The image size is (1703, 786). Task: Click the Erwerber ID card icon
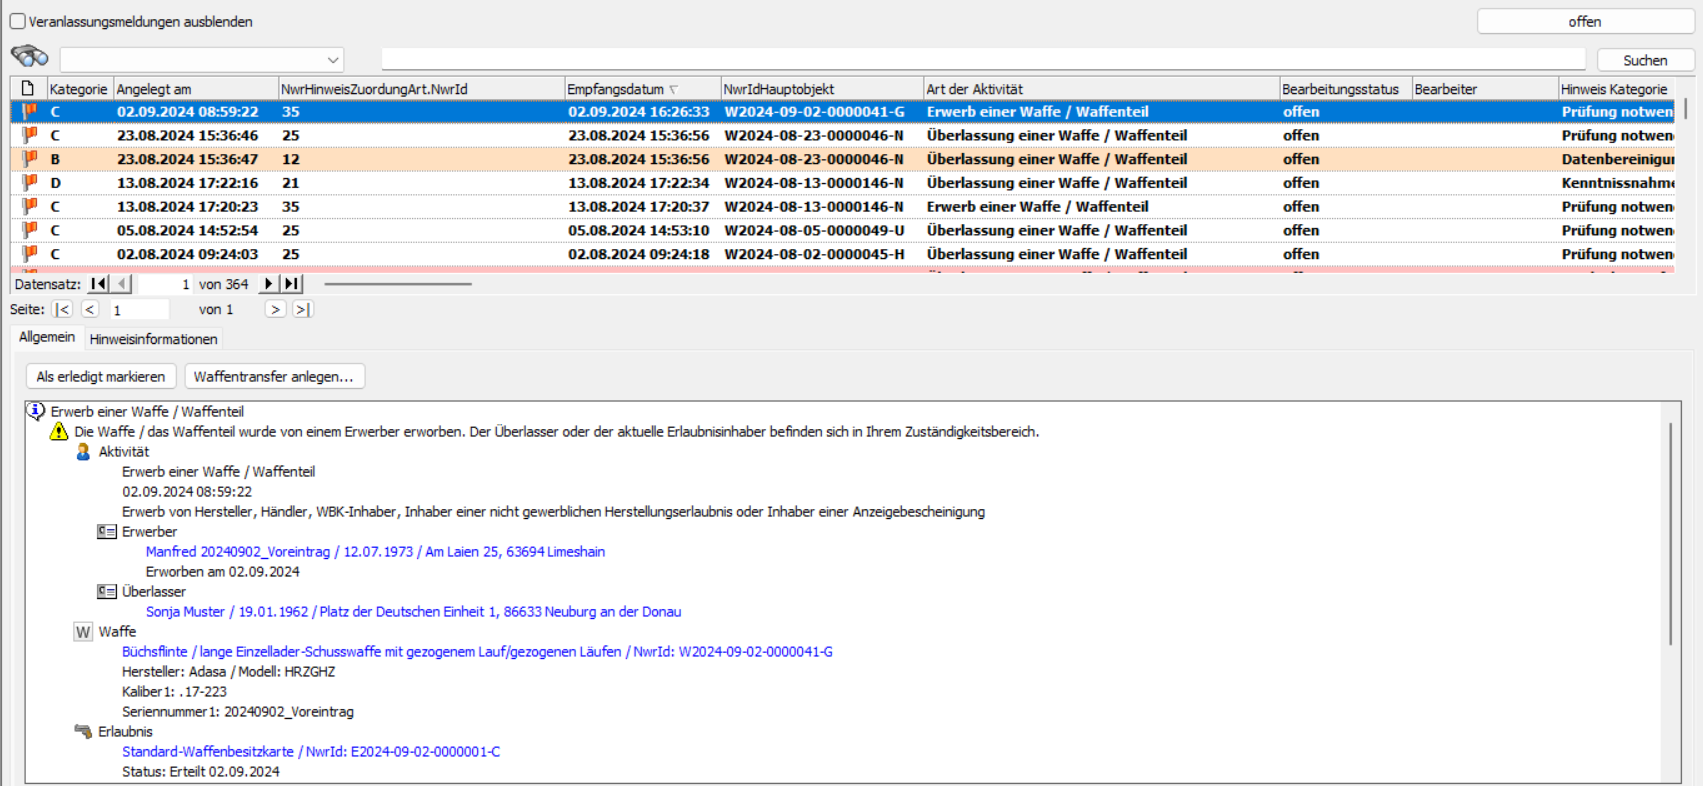click(107, 532)
